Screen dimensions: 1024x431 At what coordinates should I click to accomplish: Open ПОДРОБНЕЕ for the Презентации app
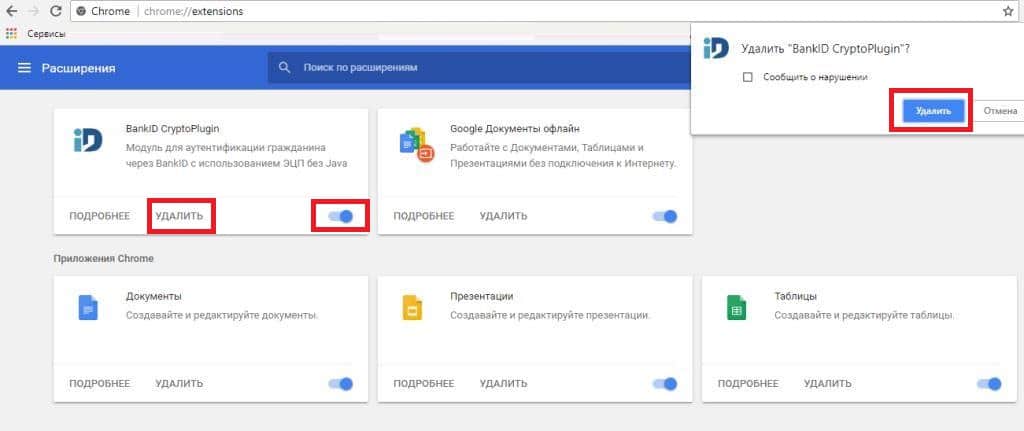424,384
